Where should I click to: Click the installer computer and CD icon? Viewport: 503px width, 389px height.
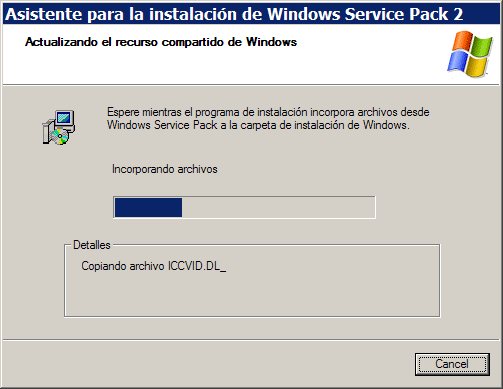click(59, 127)
